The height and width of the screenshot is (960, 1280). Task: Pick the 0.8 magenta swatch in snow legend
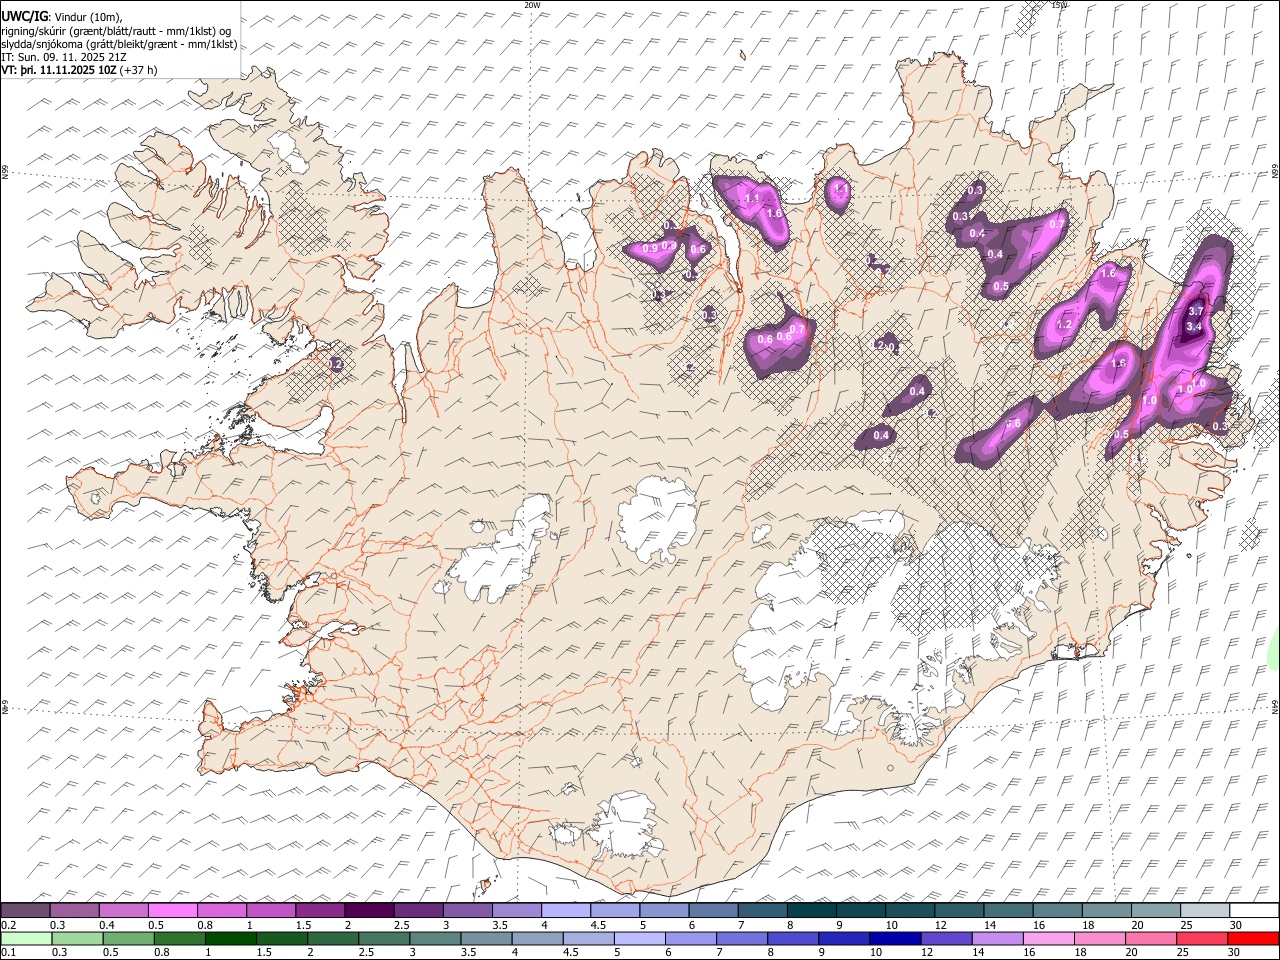click(221, 910)
